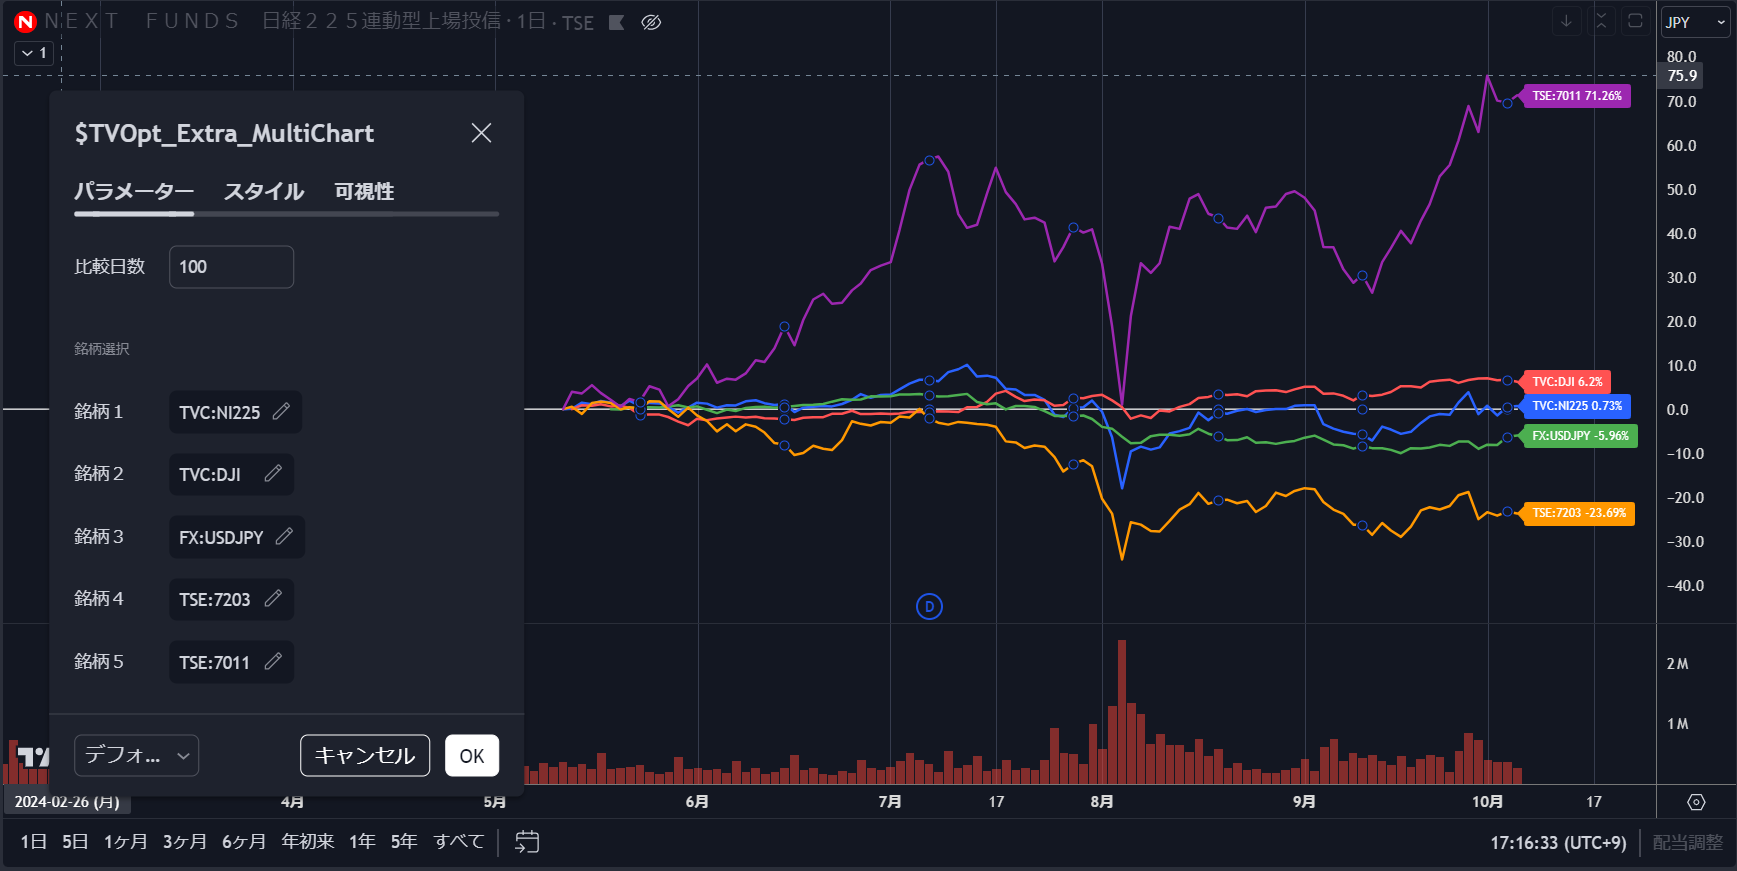Screen dimensions: 1737x871
Task: Toggle the 配当調整 dividend adjustment
Action: [x=1688, y=843]
